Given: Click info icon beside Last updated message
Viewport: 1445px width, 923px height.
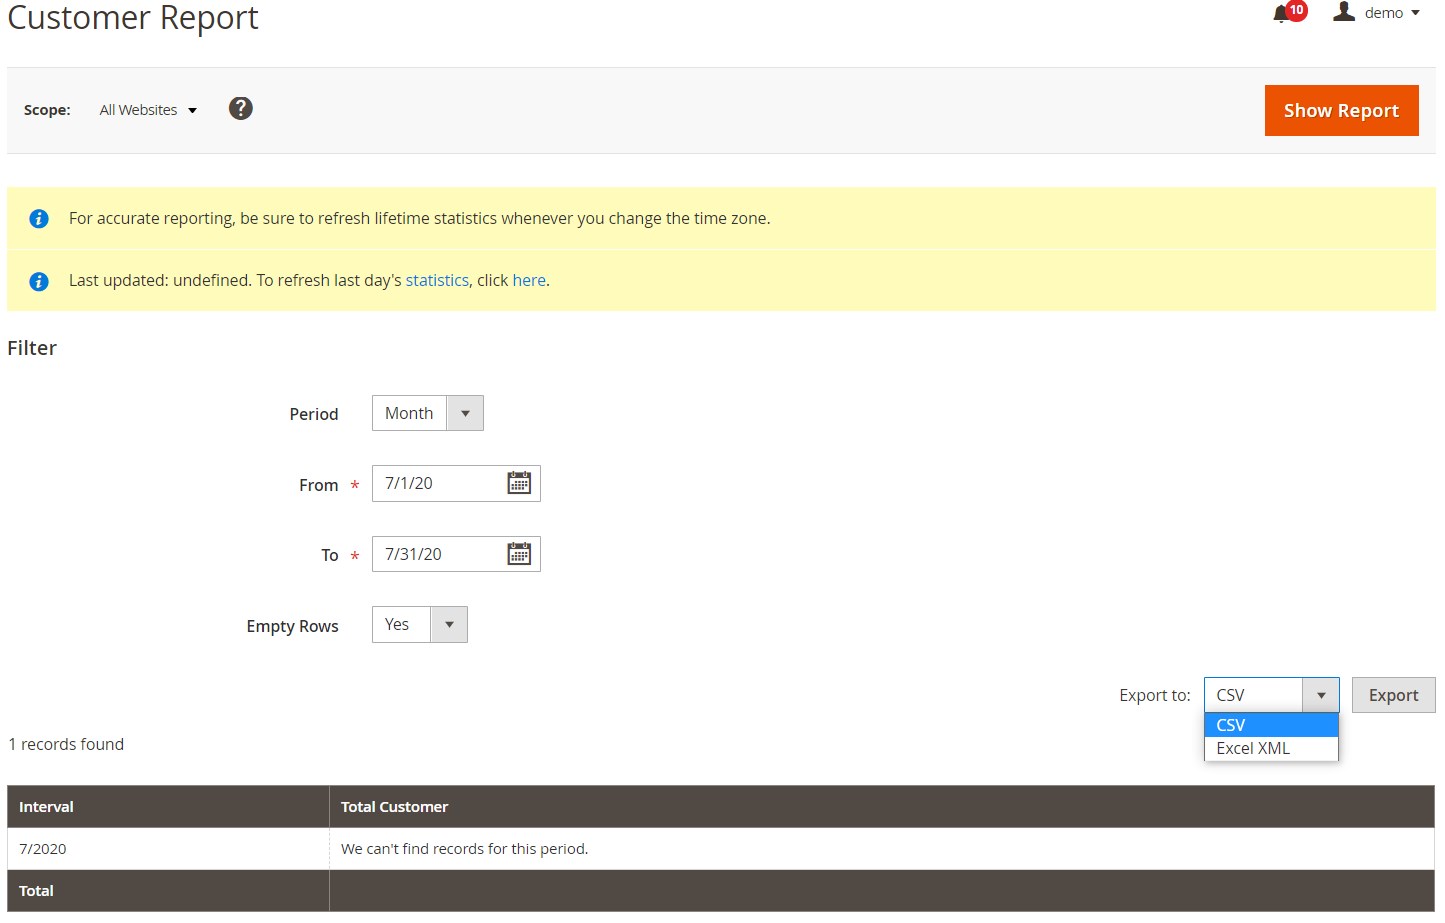Looking at the screenshot, I should tap(39, 281).
